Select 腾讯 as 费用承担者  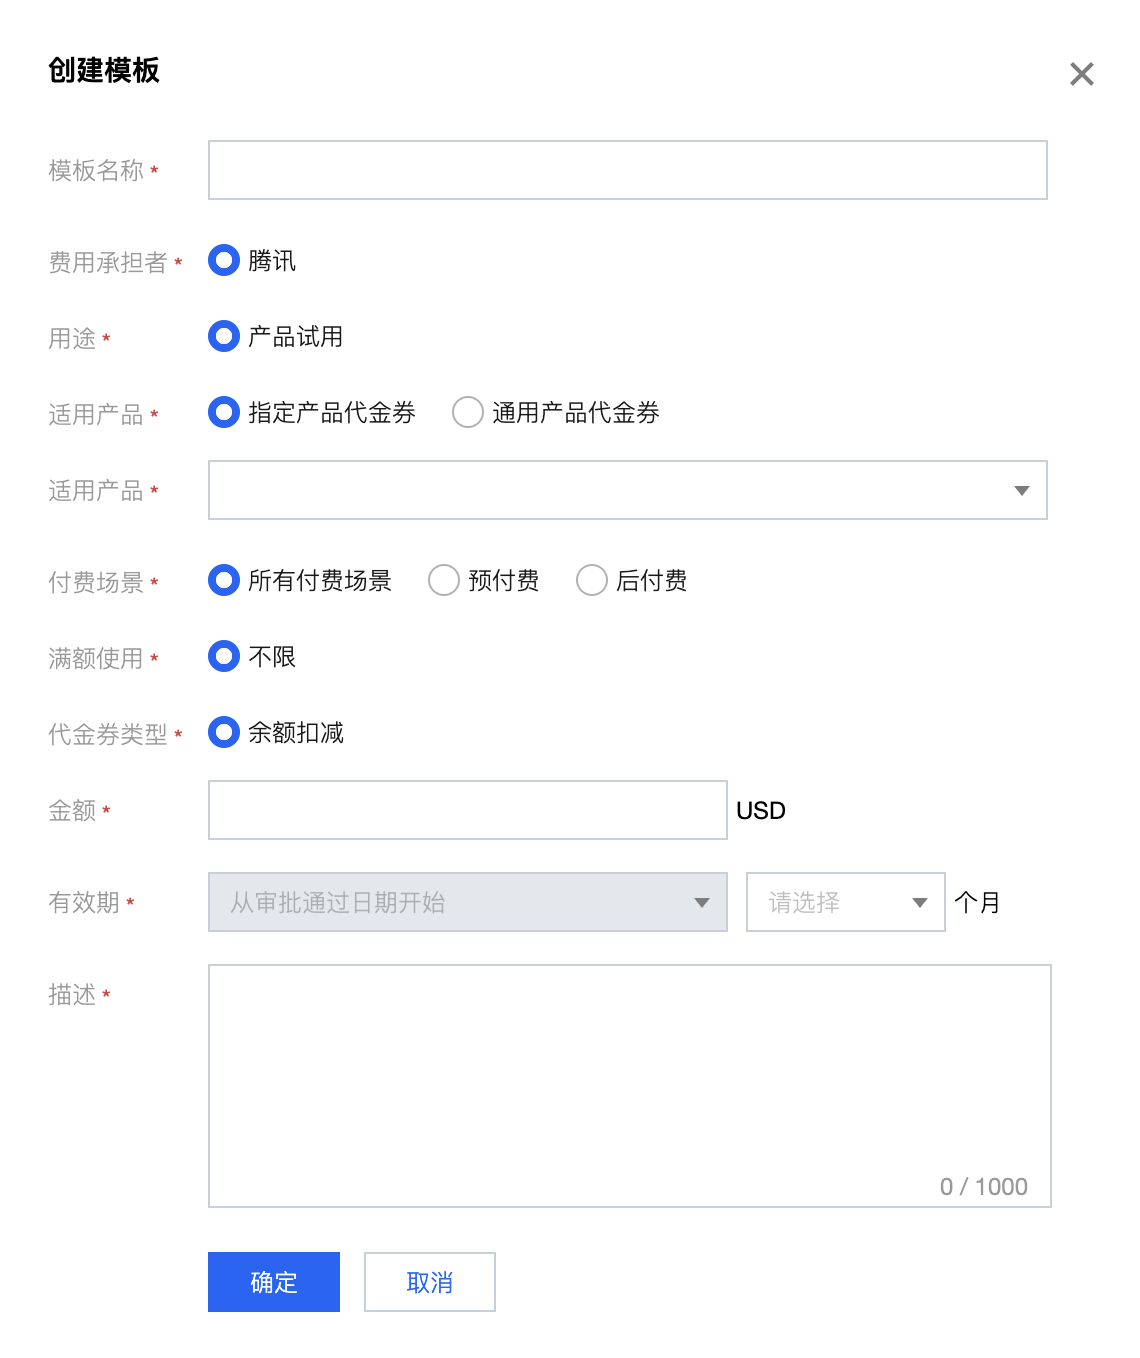225,261
